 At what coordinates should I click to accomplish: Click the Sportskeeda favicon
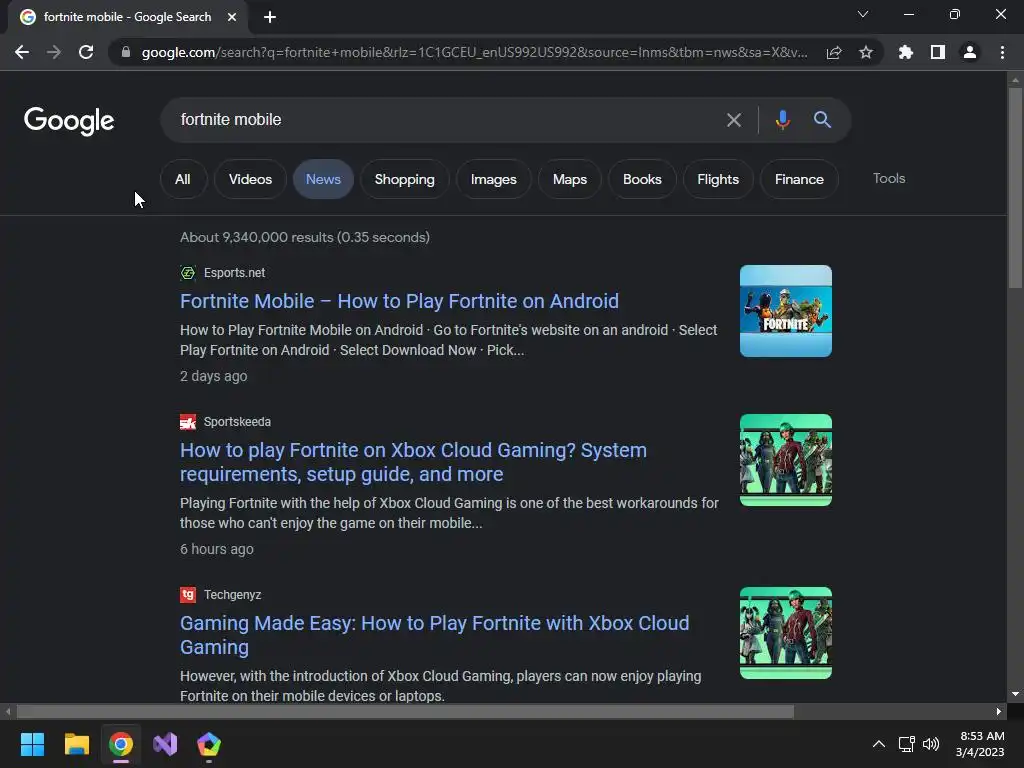click(188, 422)
